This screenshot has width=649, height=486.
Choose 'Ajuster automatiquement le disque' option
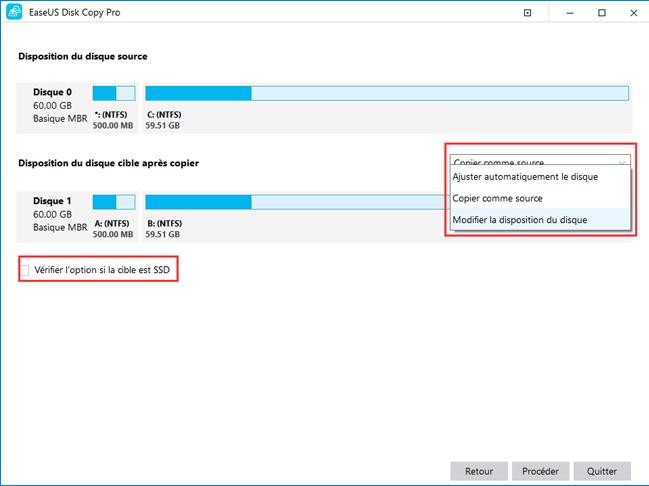[540, 177]
